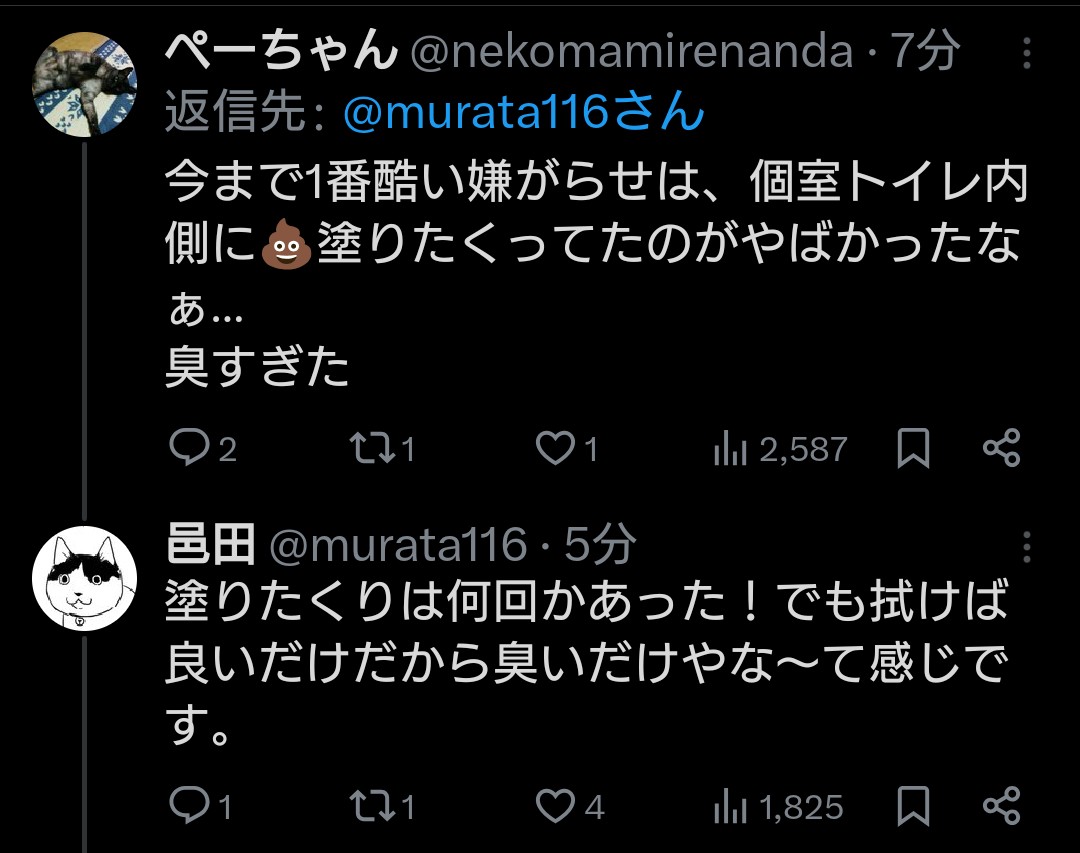View analytics showing 1,825 views
Viewport: 1080px width, 853px height.
point(730,807)
